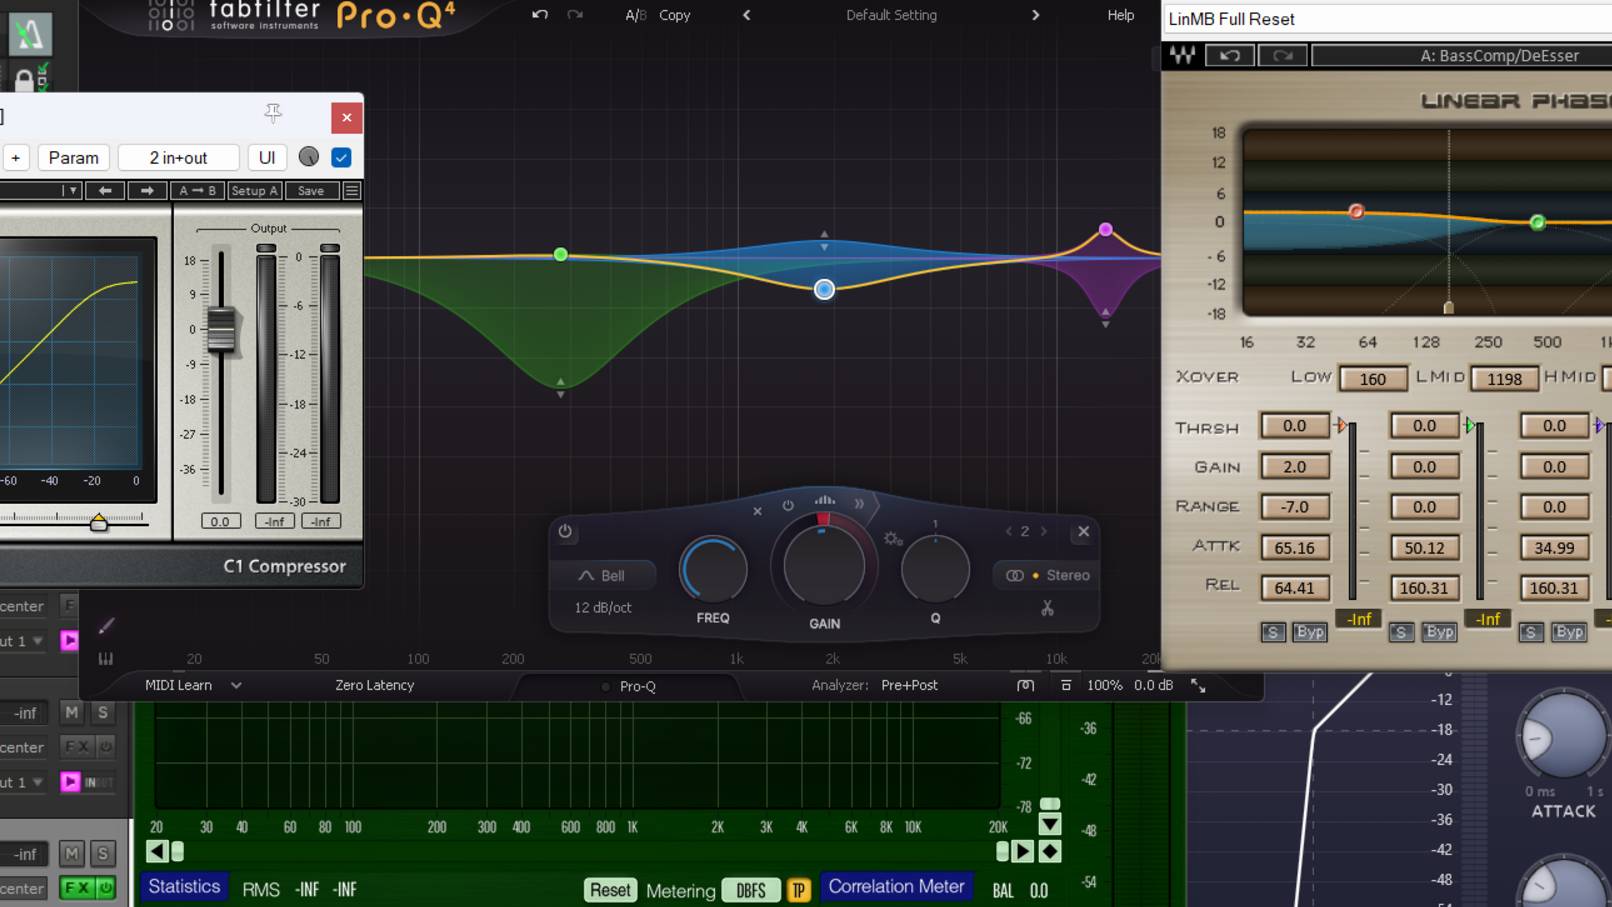Click the spectrum dynamics icon above GAIN
The image size is (1612, 907).
pos(824,500)
